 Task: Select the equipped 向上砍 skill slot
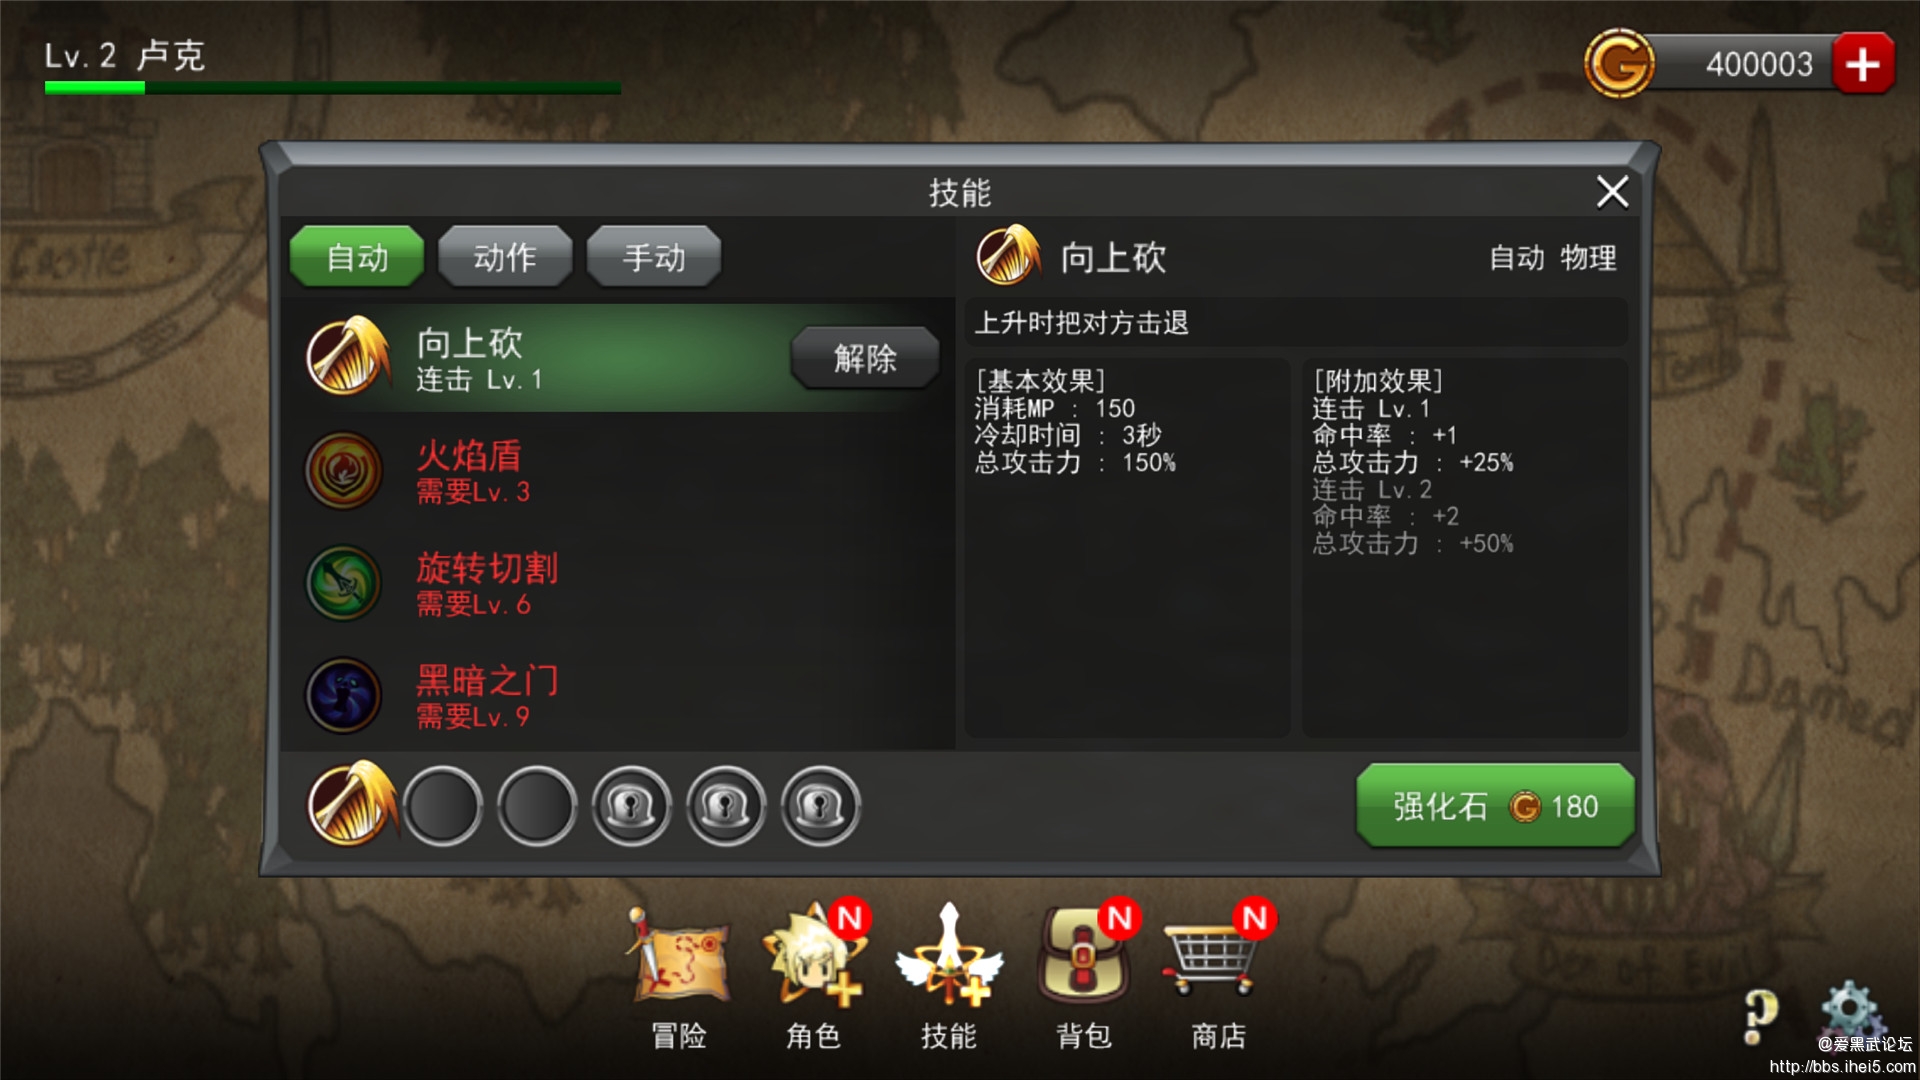350,804
